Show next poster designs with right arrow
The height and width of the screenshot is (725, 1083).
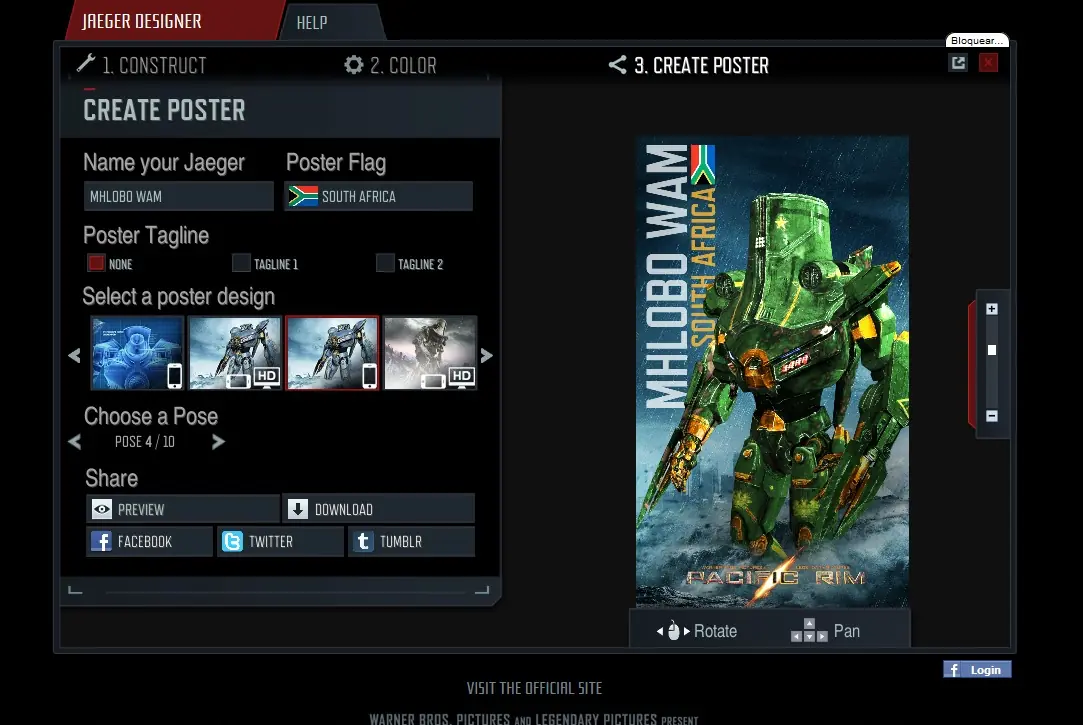(x=486, y=356)
